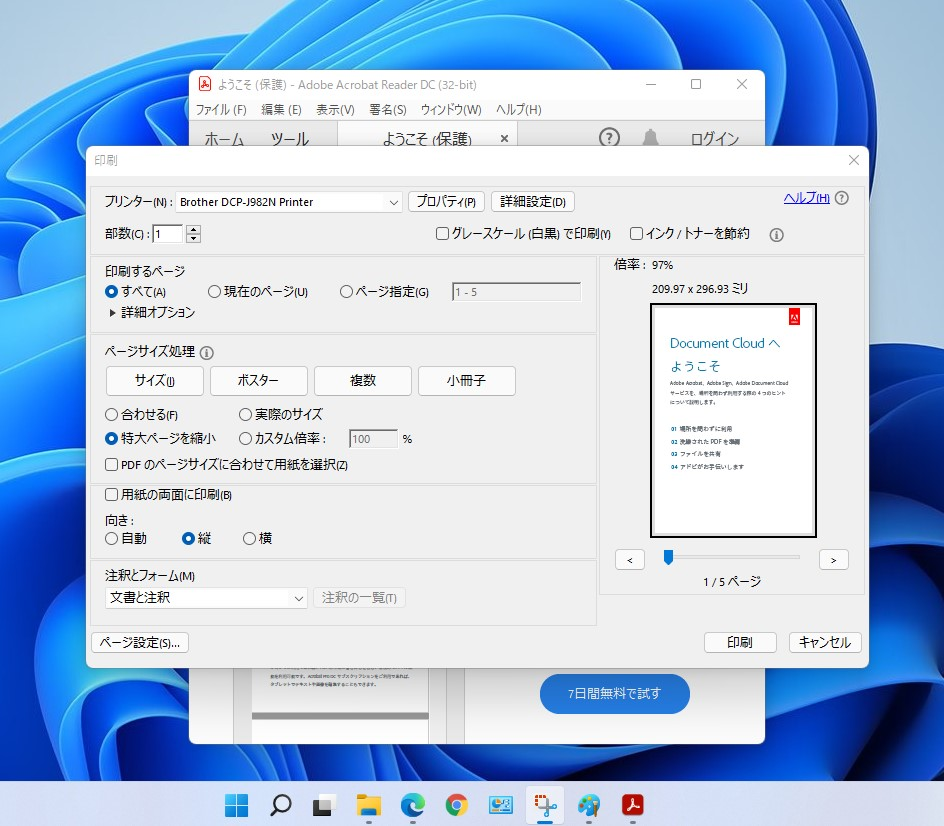Open ウィンドウ menu in Acrobat window
The width and height of the screenshot is (944, 826).
451,110
